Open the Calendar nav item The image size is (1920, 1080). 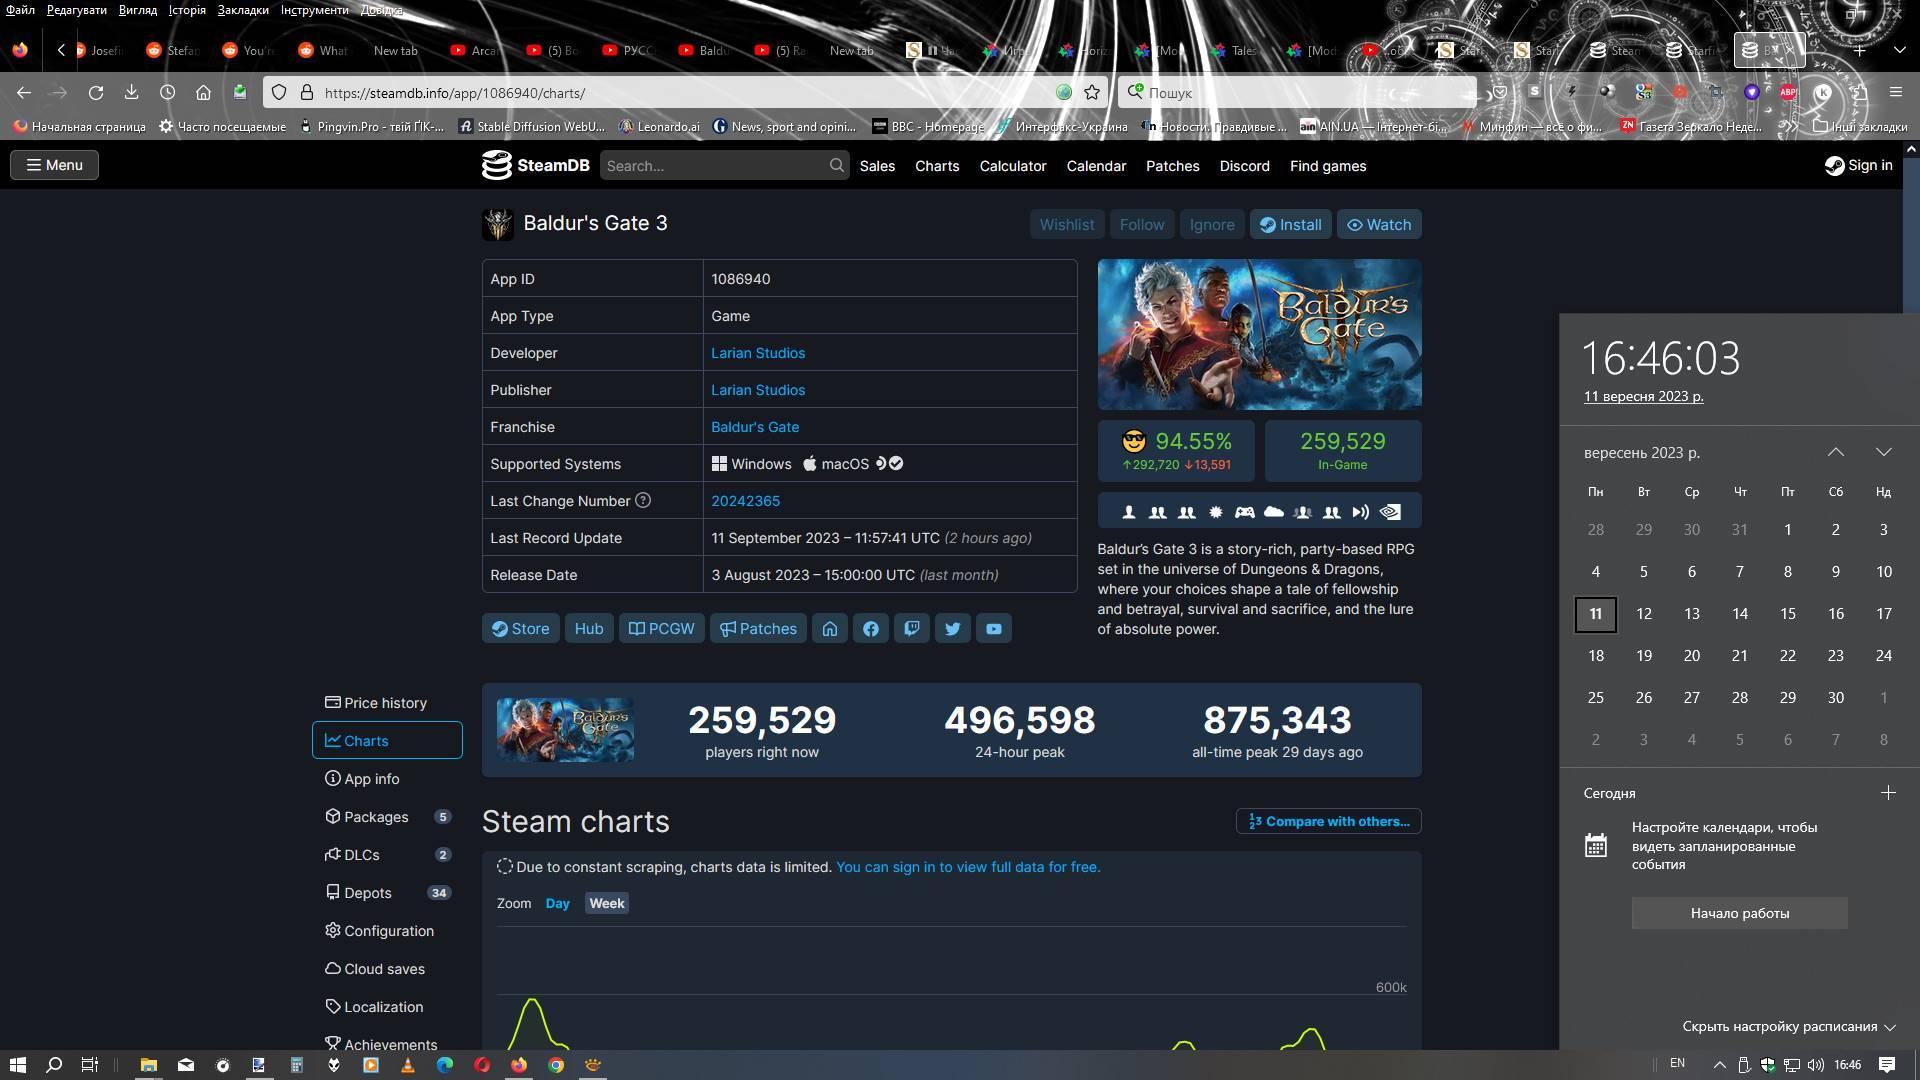(1096, 166)
